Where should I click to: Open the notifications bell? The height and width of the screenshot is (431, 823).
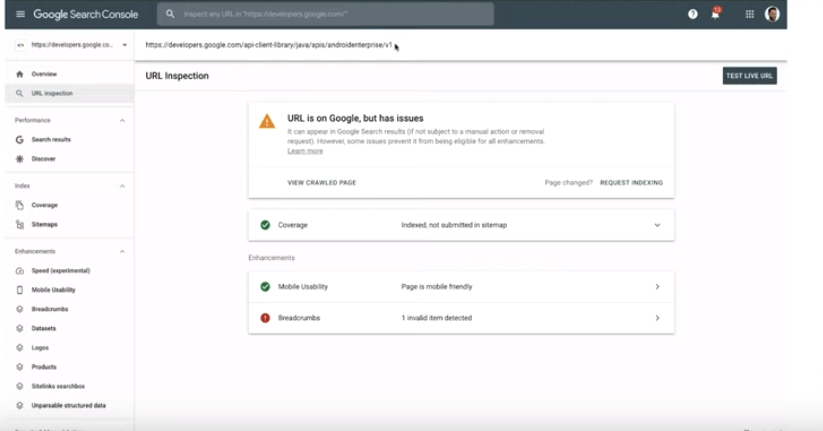coord(715,14)
